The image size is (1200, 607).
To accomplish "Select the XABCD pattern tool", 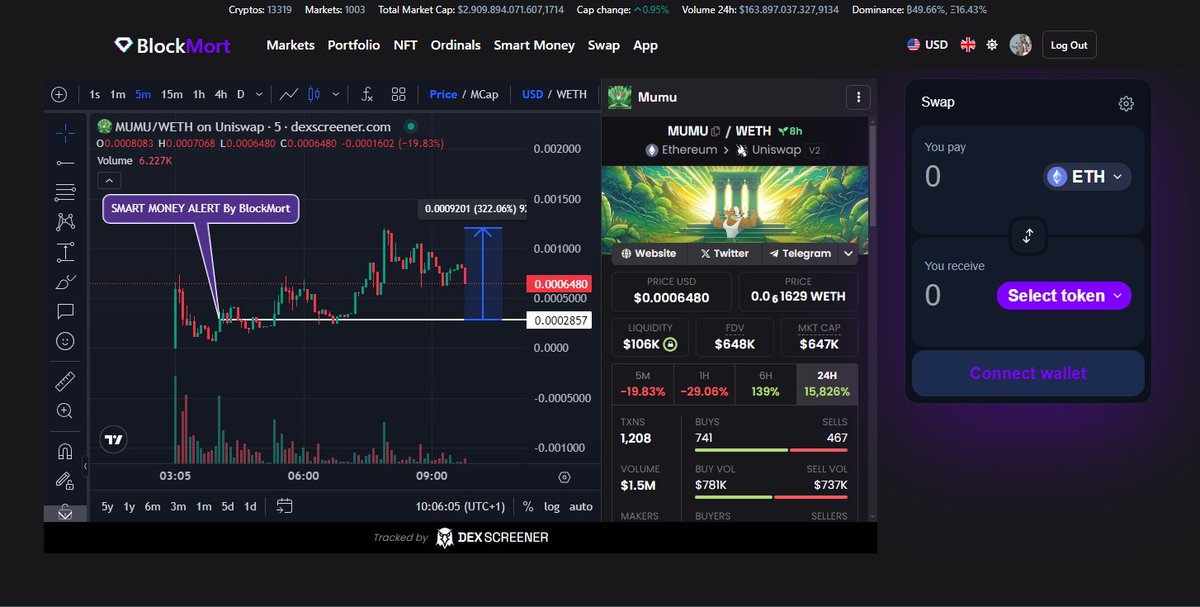I will tap(65, 222).
